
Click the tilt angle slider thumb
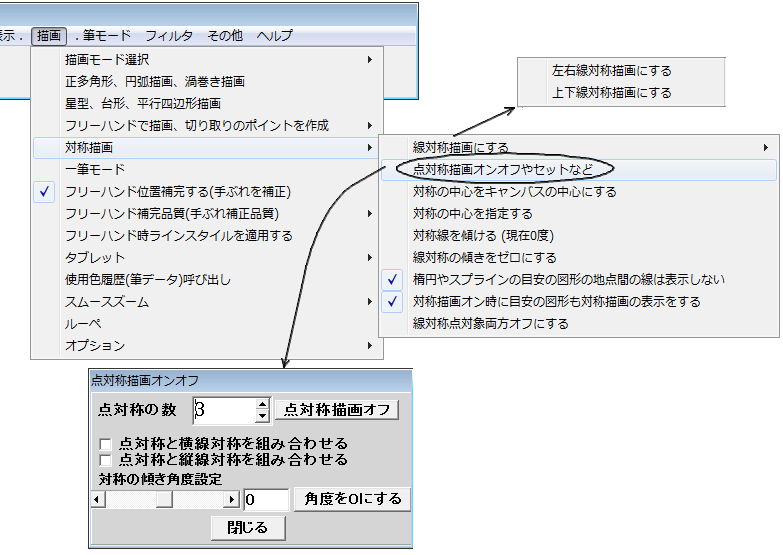coord(164,499)
